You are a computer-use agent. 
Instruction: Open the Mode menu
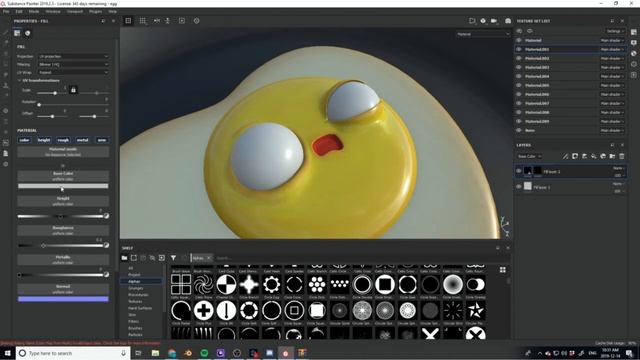pyautogui.click(x=34, y=11)
